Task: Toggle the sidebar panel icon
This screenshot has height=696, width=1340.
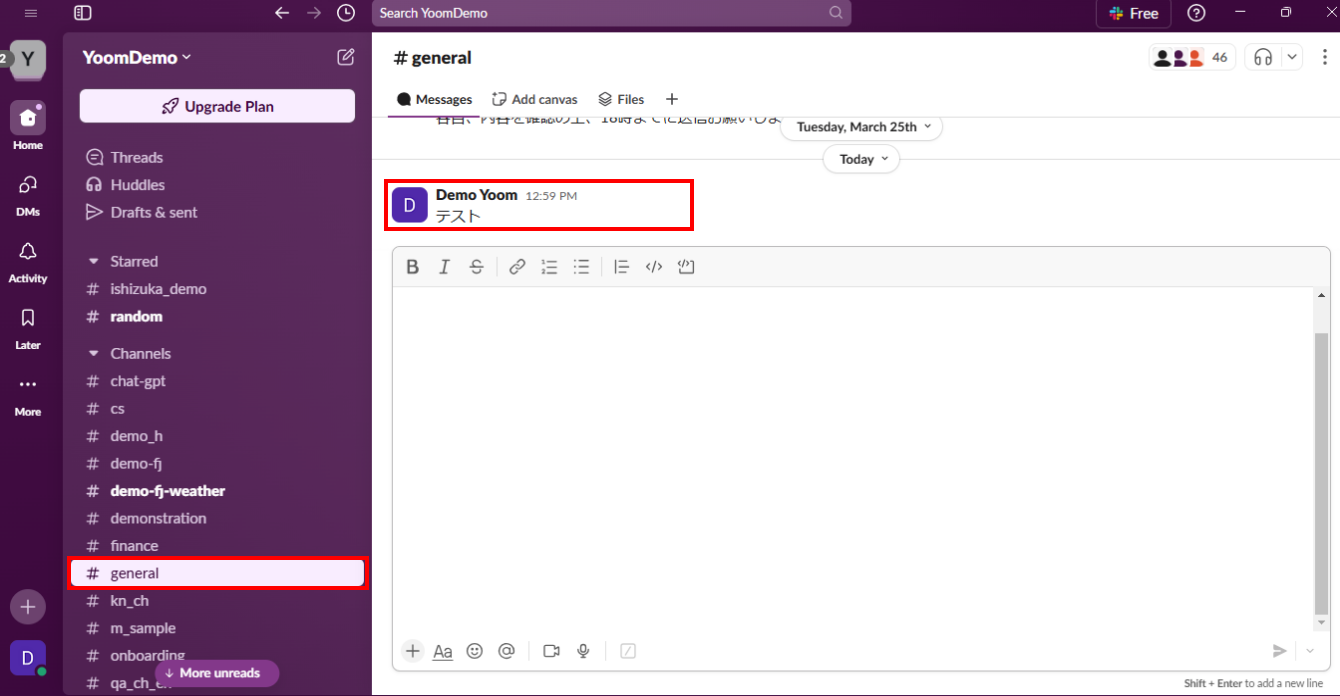Action: click(83, 13)
